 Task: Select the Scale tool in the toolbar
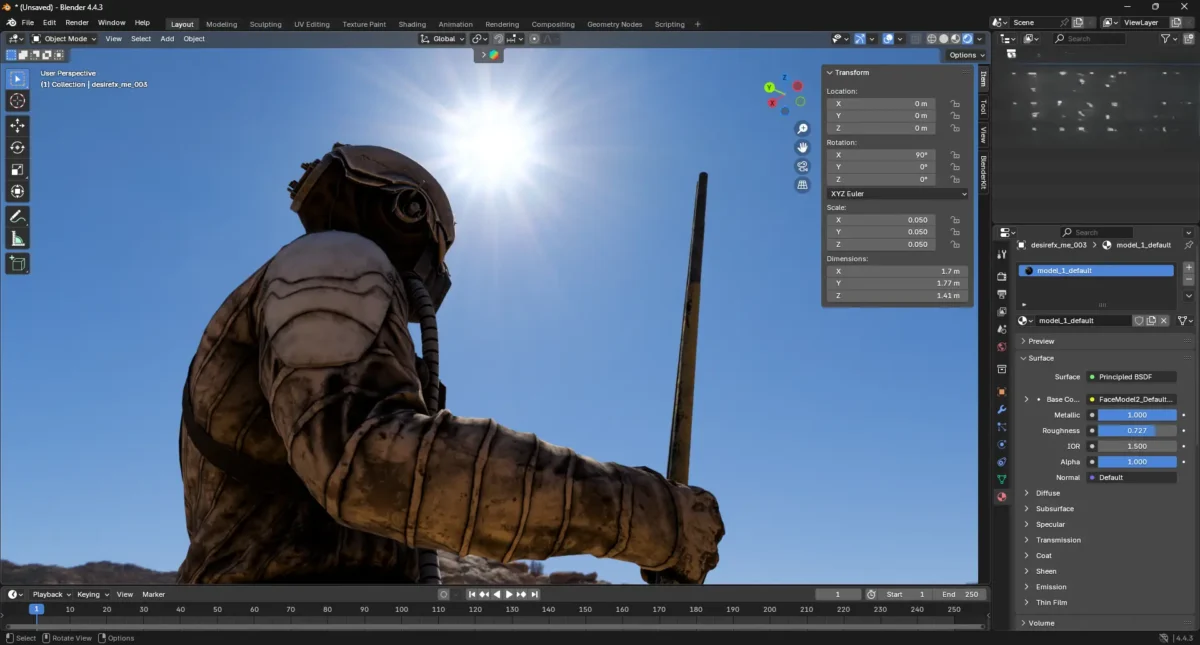18,169
